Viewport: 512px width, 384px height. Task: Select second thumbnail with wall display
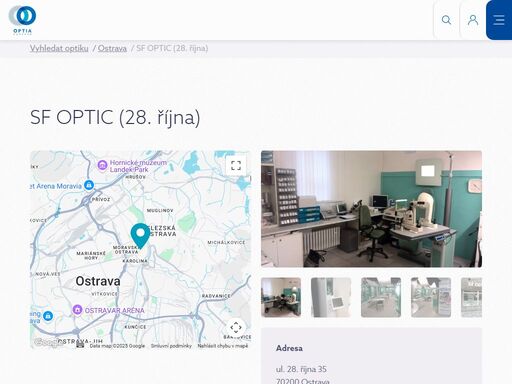point(331,297)
